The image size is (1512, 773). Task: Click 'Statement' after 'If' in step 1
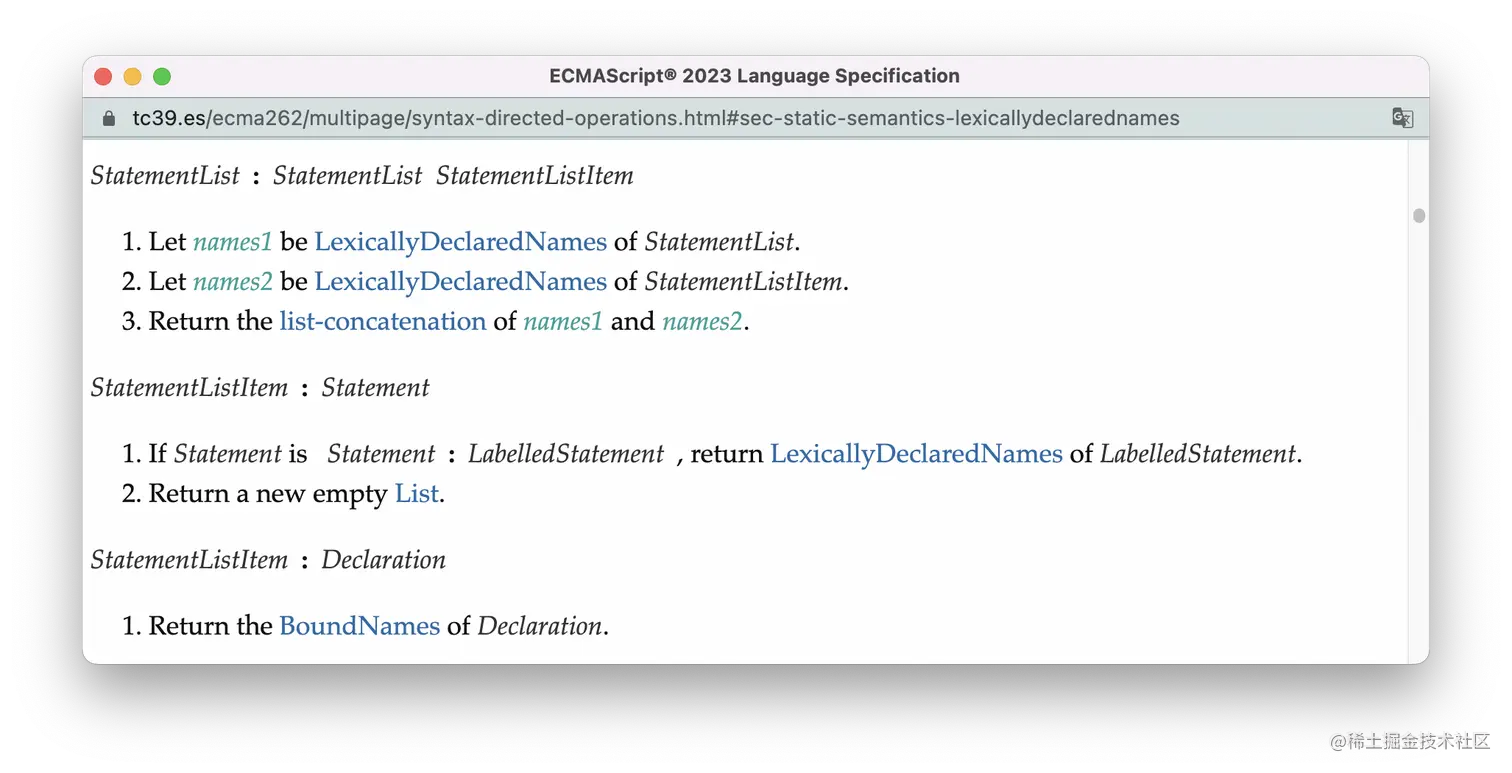(228, 454)
